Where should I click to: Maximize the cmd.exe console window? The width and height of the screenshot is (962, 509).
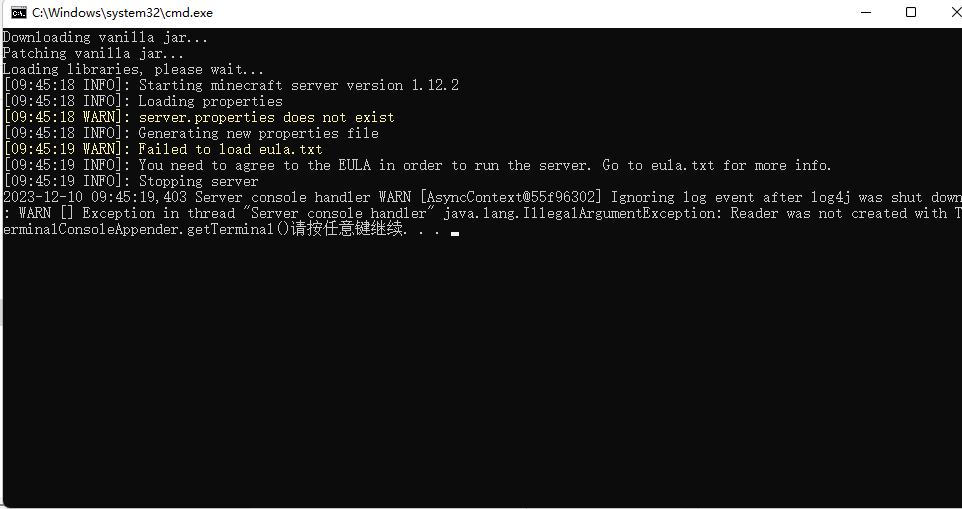[x=911, y=12]
